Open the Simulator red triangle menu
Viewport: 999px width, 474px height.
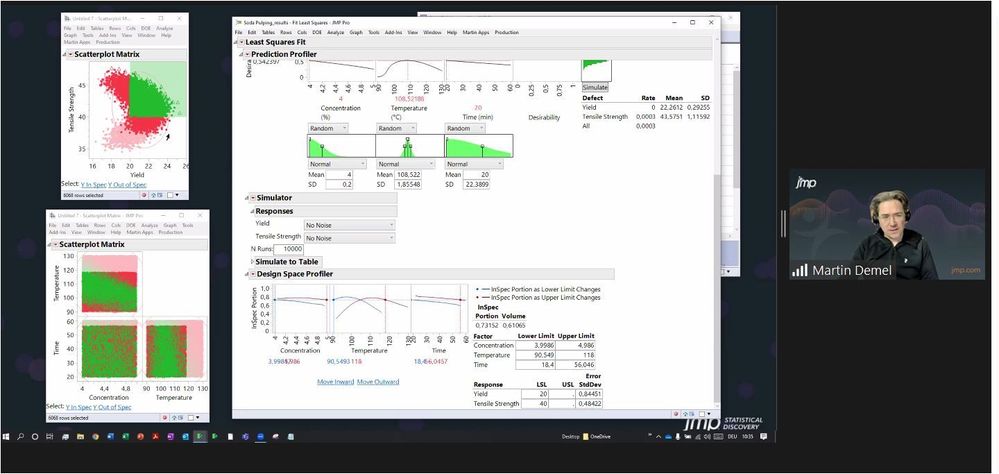click(x=252, y=198)
